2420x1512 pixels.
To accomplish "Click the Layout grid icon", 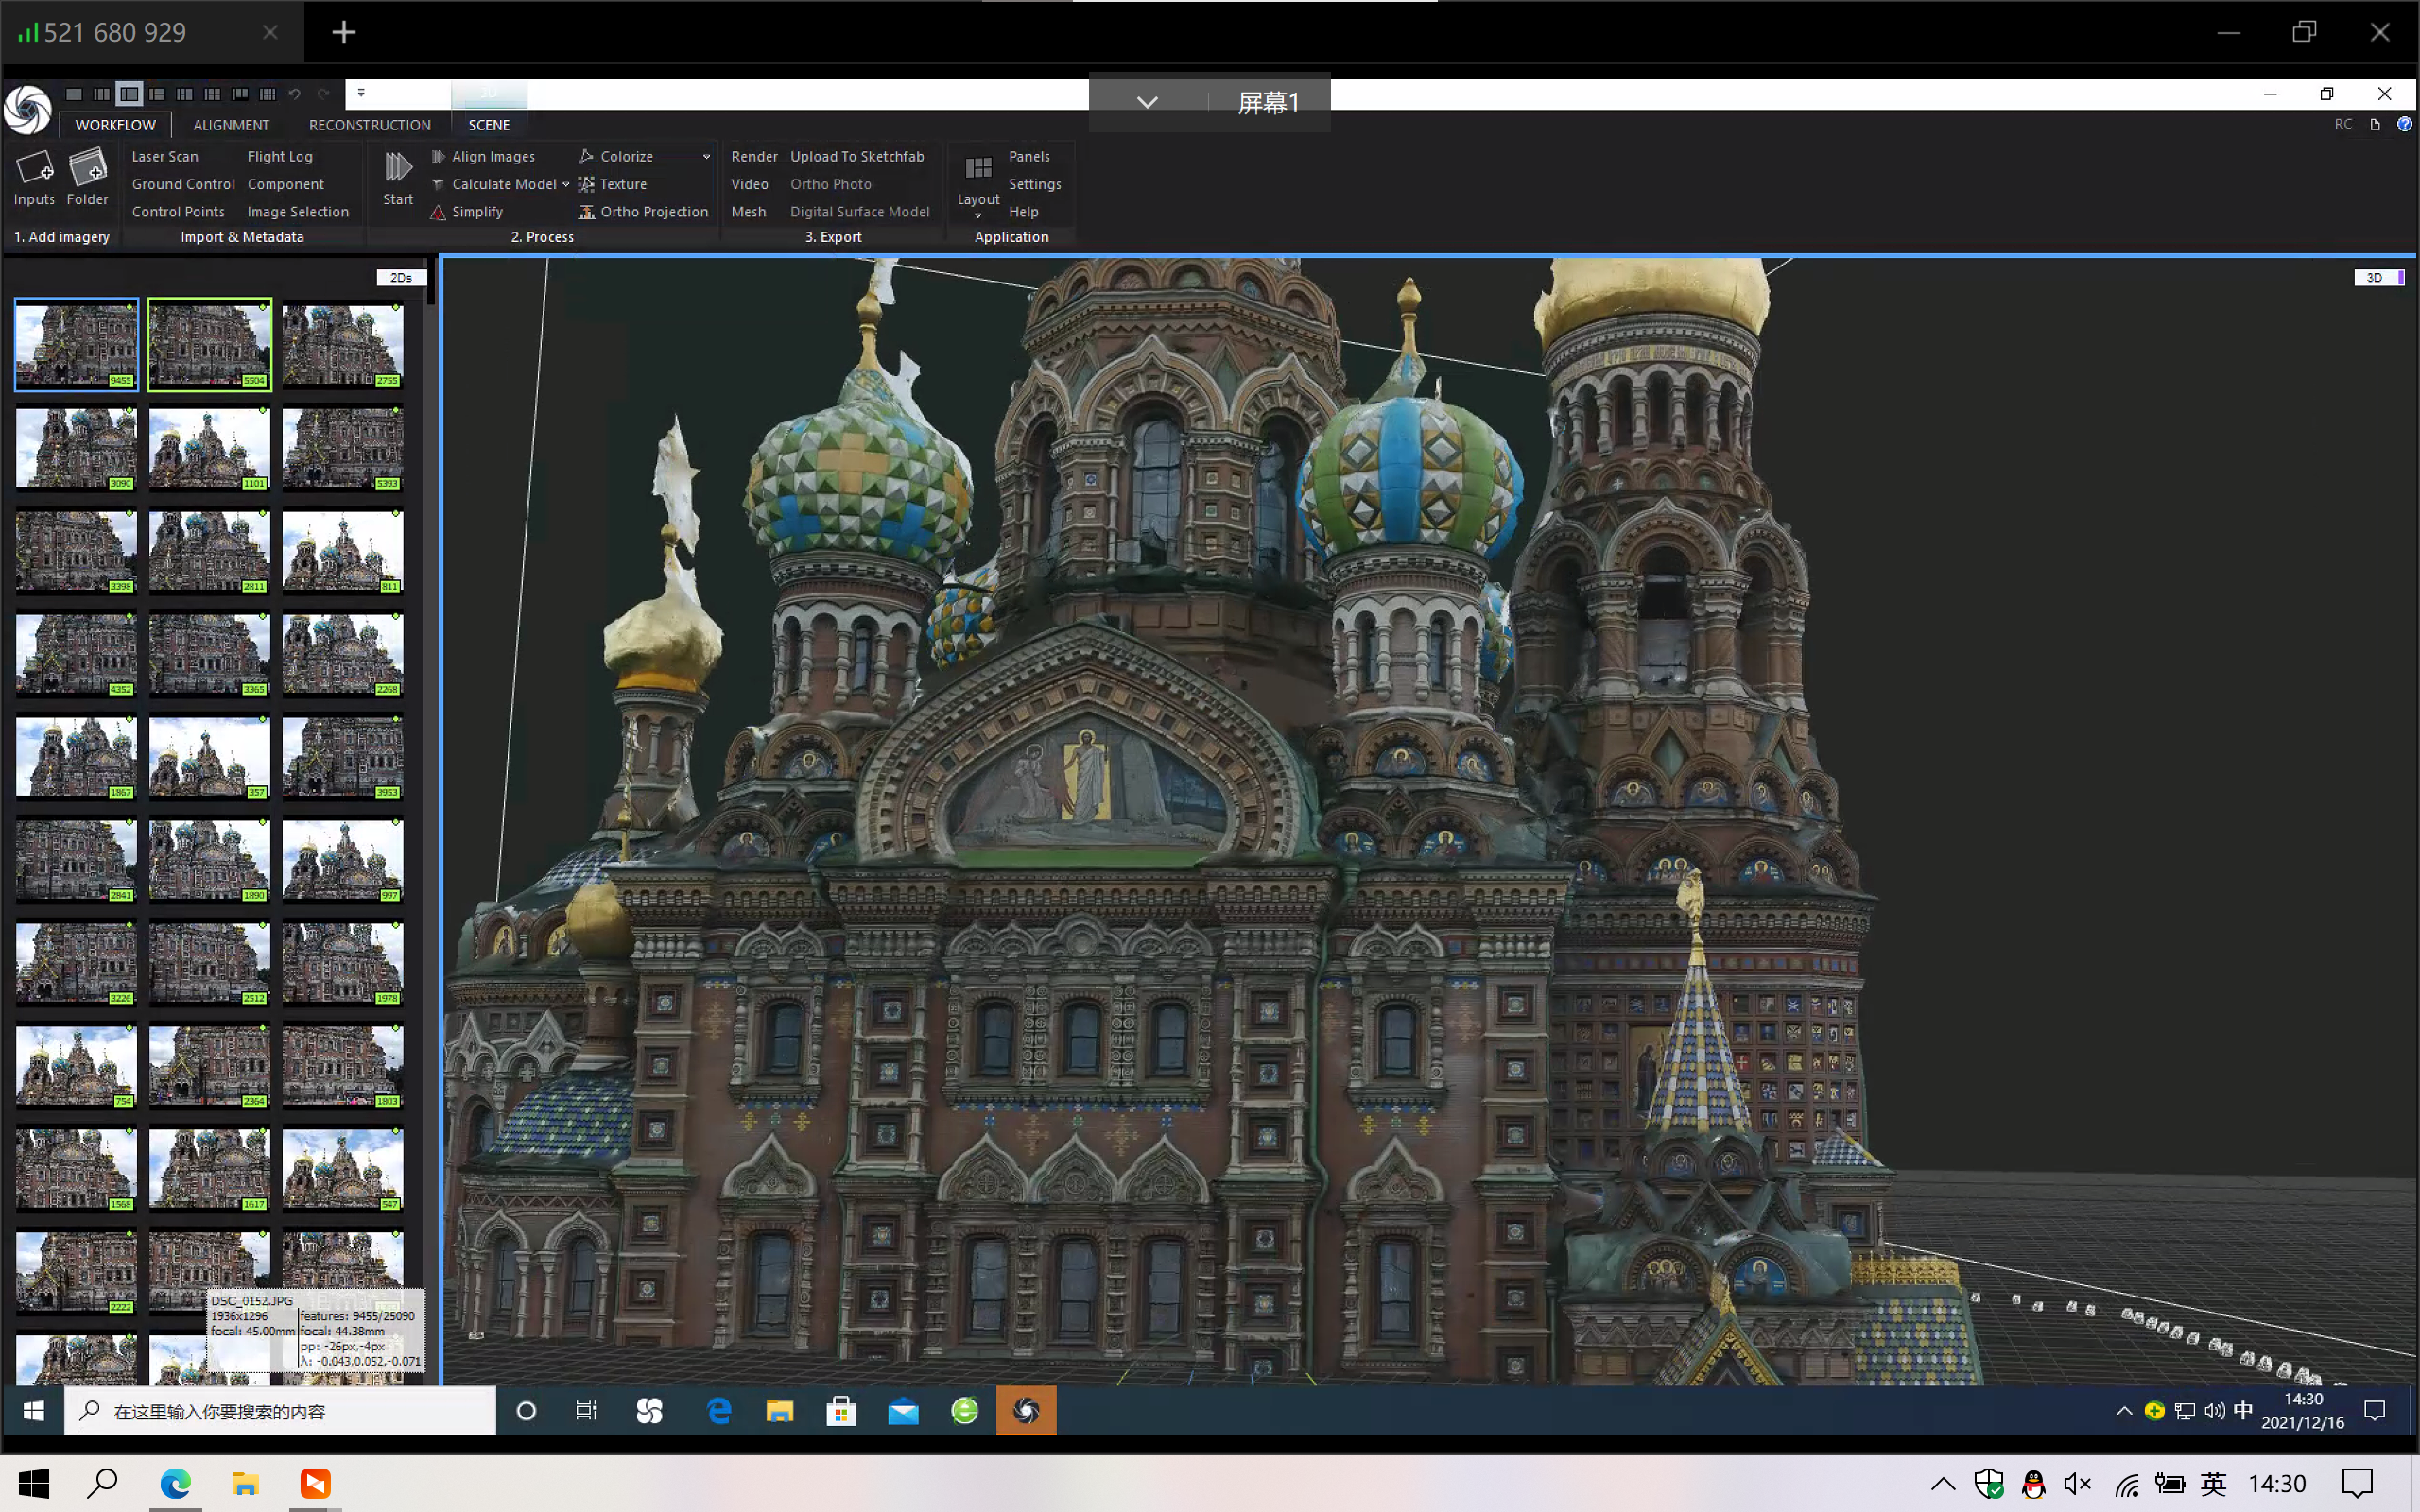I will coord(978,168).
